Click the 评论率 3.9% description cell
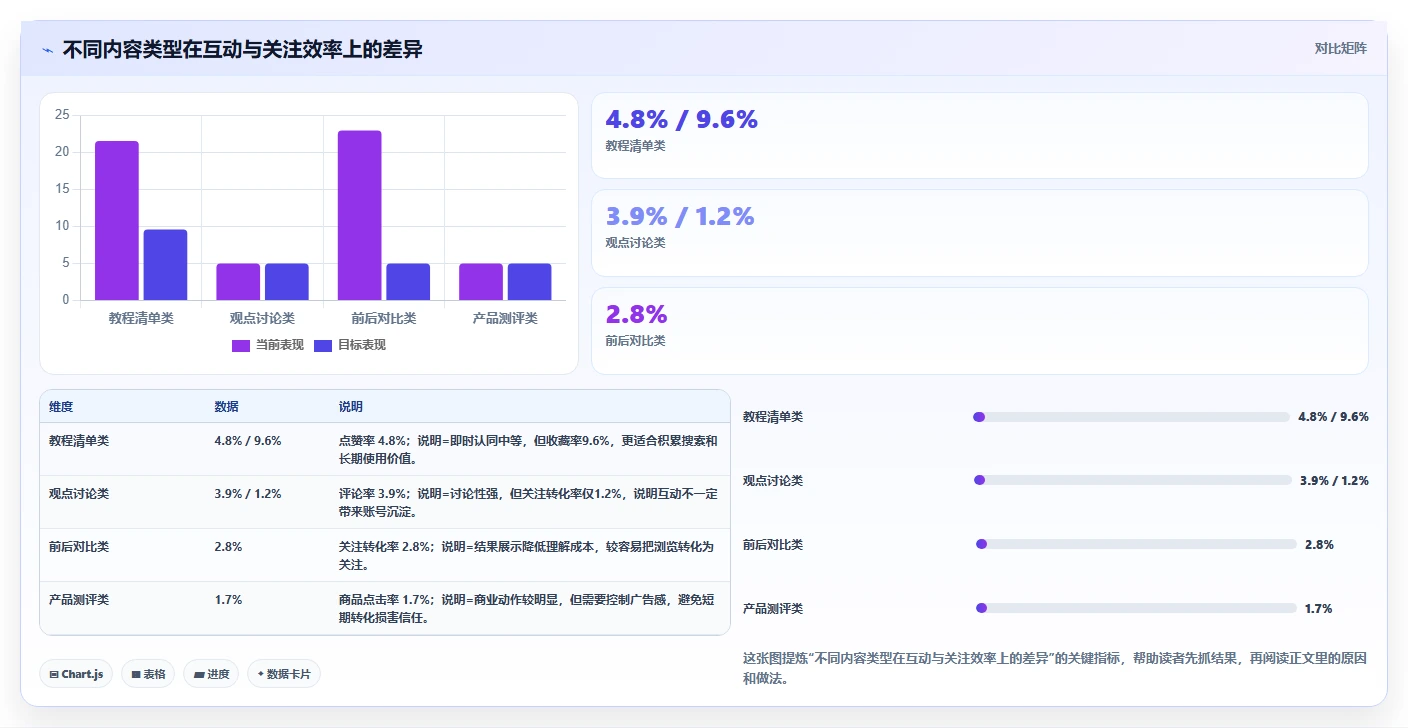1408x728 pixels. point(528,503)
